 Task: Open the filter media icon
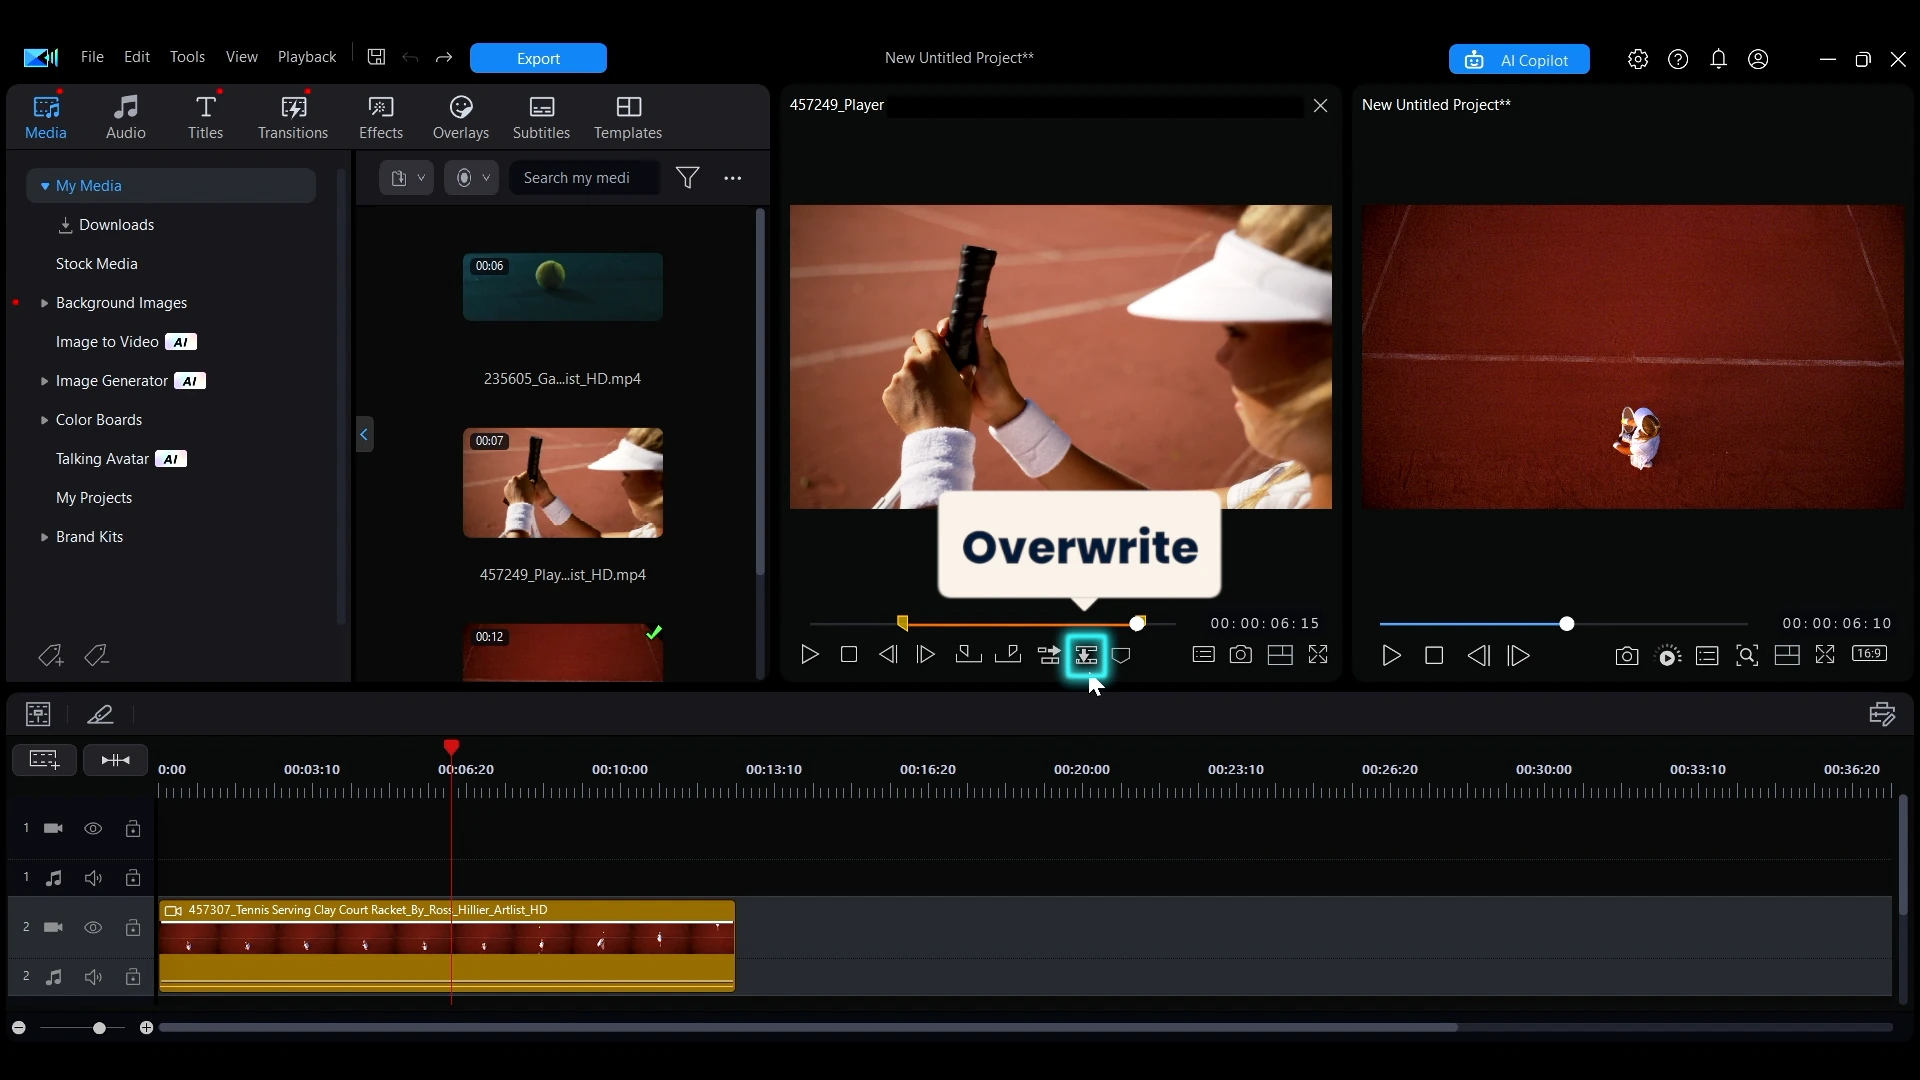tap(688, 178)
